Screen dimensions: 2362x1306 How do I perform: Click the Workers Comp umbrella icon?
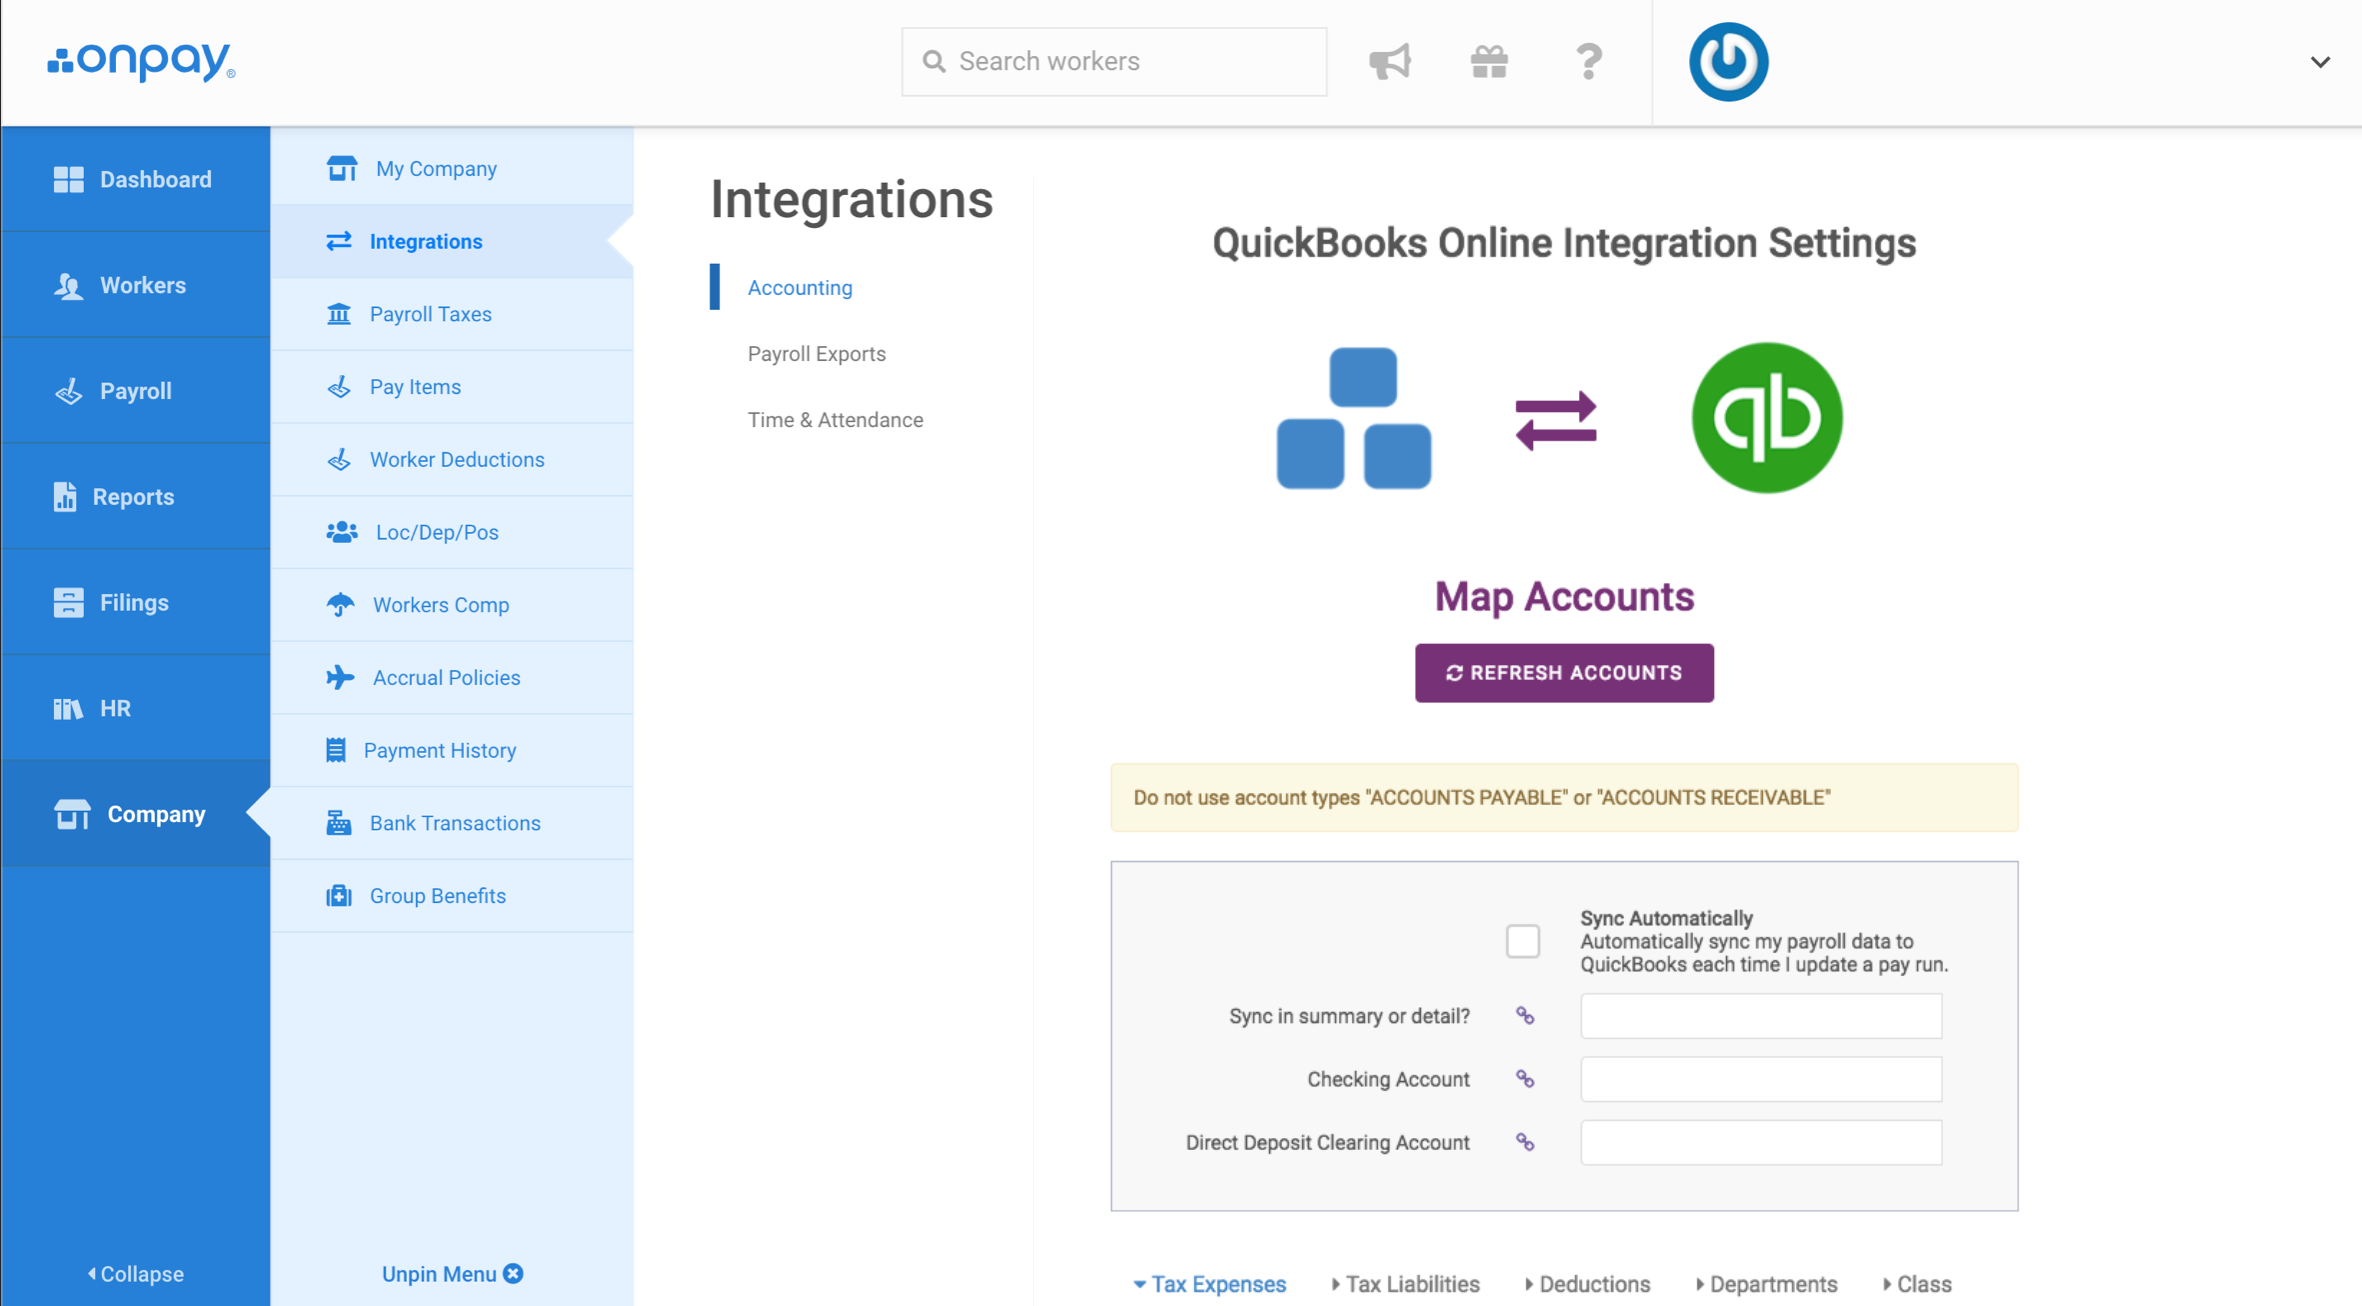pos(340,605)
